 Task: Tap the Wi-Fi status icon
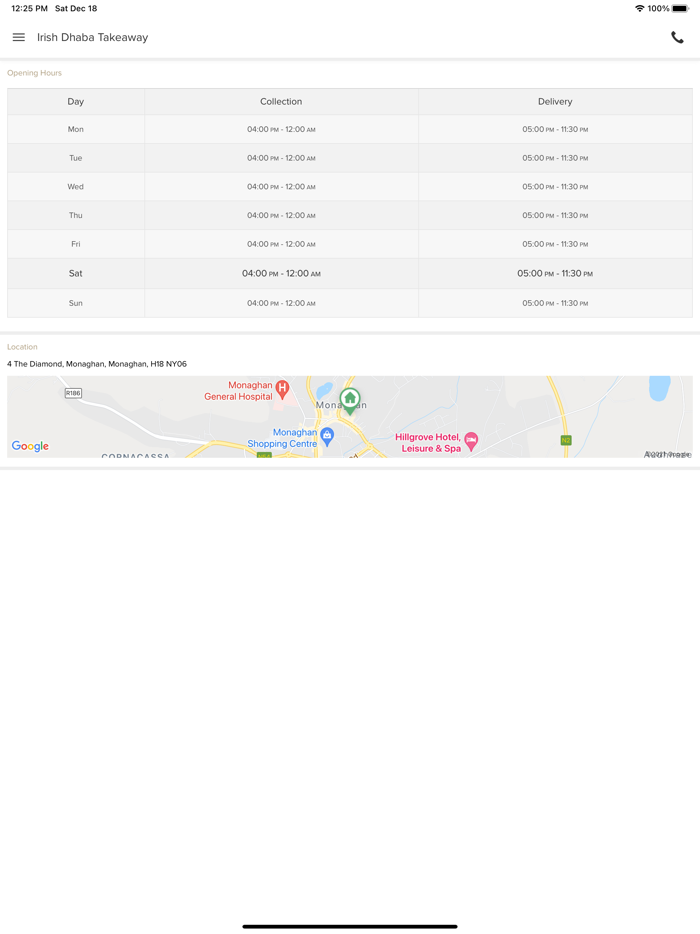[x=640, y=8]
